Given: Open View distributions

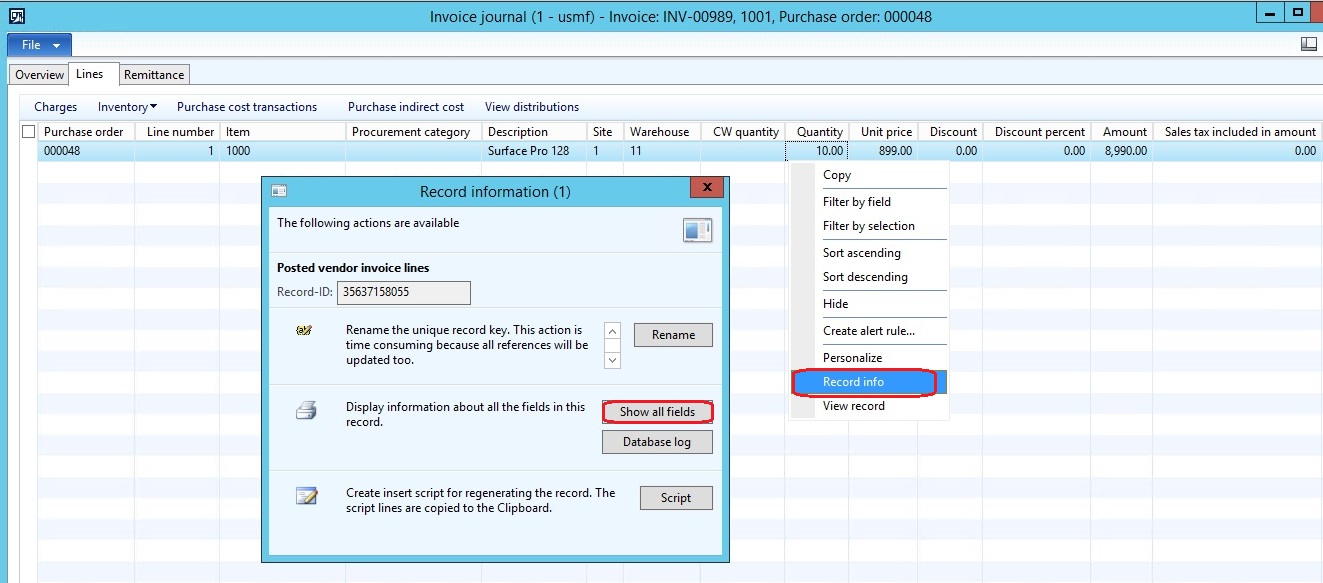Looking at the screenshot, I should point(532,107).
